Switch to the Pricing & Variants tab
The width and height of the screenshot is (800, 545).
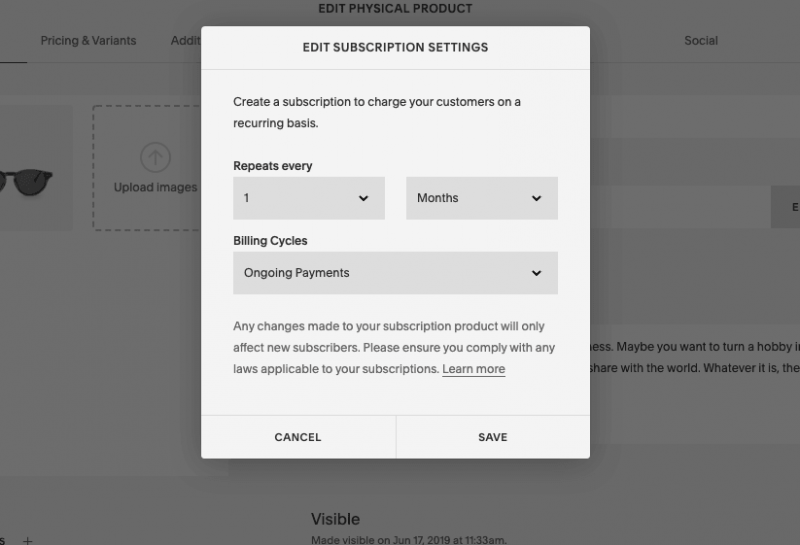pos(88,40)
